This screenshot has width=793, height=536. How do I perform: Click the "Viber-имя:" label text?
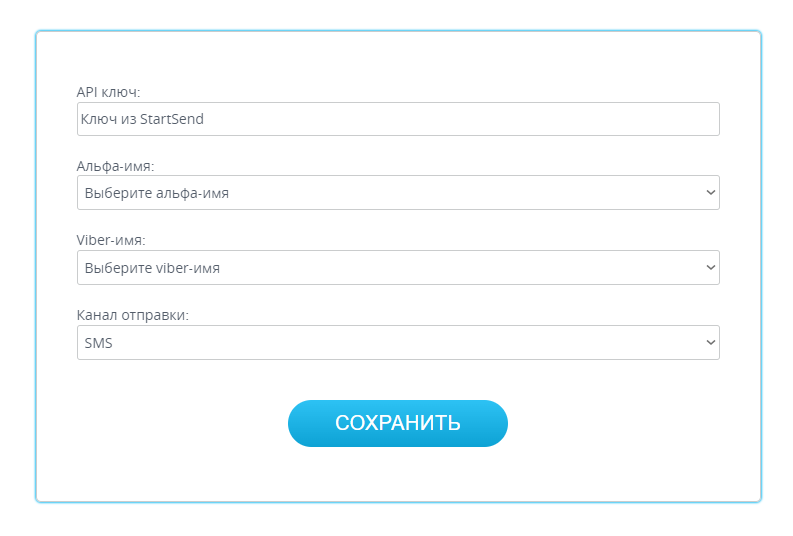coord(111,241)
